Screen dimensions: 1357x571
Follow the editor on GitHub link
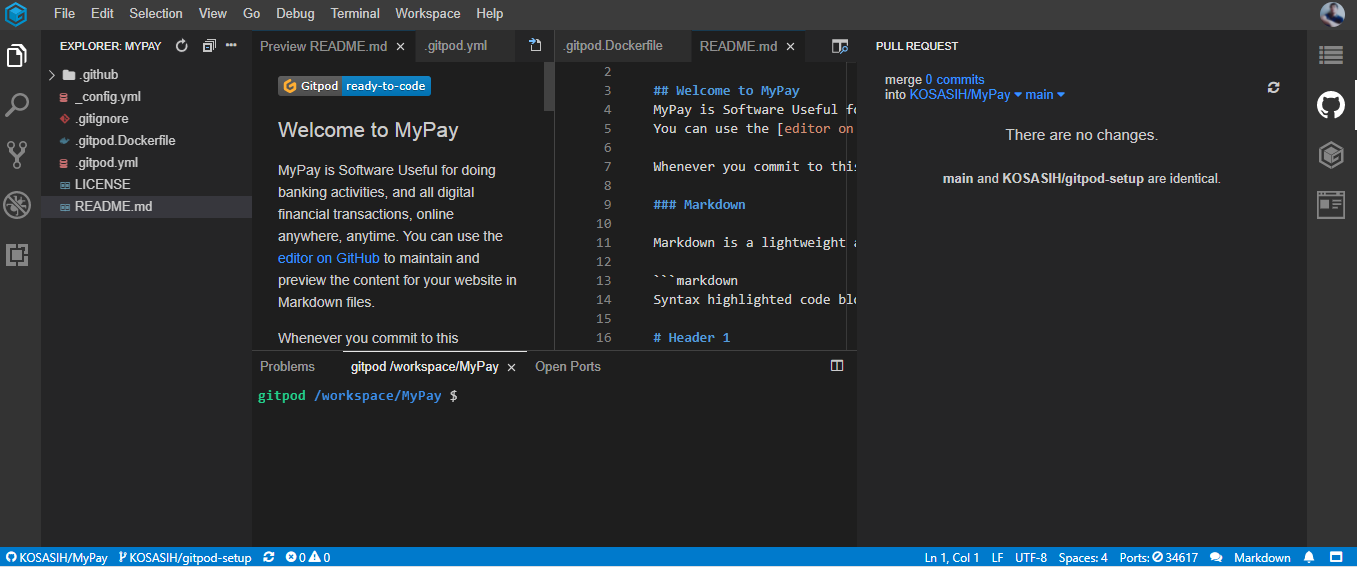pyautogui.click(x=329, y=258)
